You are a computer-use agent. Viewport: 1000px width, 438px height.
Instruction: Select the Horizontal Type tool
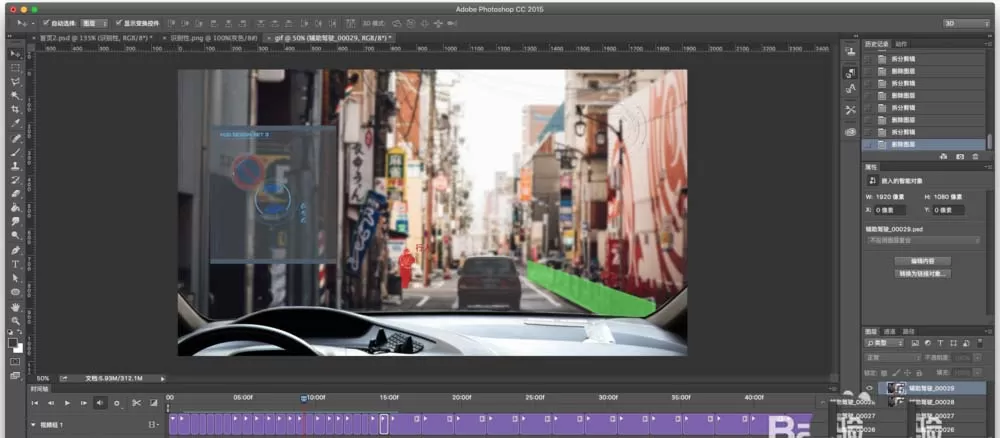click(15, 264)
